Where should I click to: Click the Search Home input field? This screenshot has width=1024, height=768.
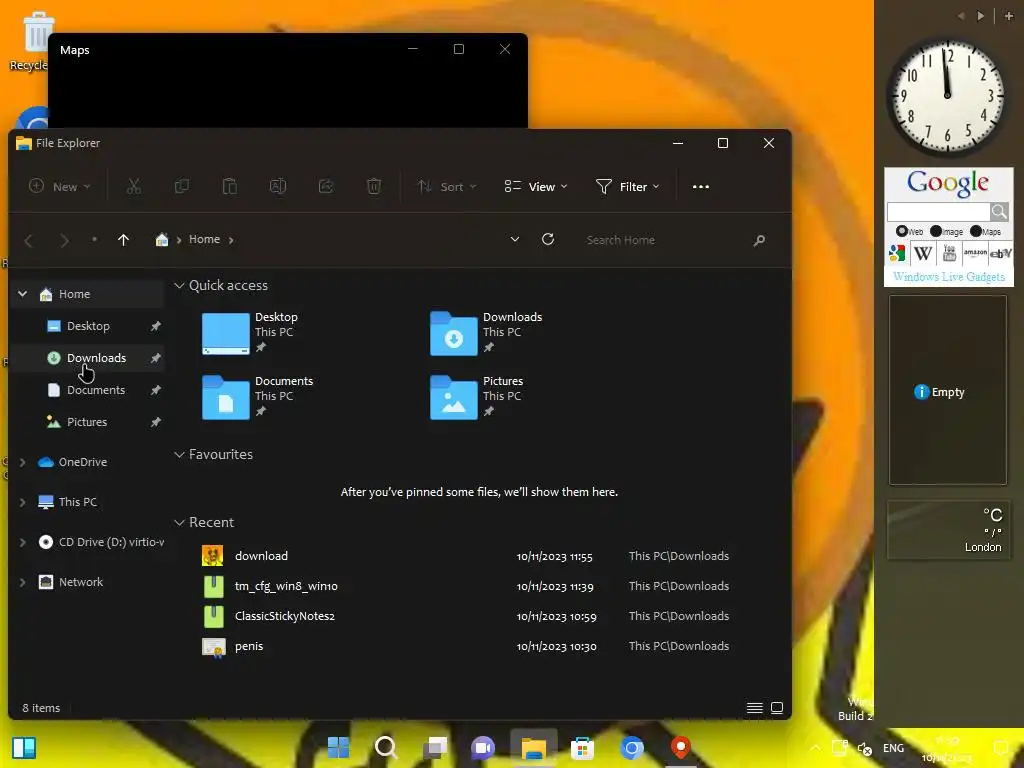(666, 240)
